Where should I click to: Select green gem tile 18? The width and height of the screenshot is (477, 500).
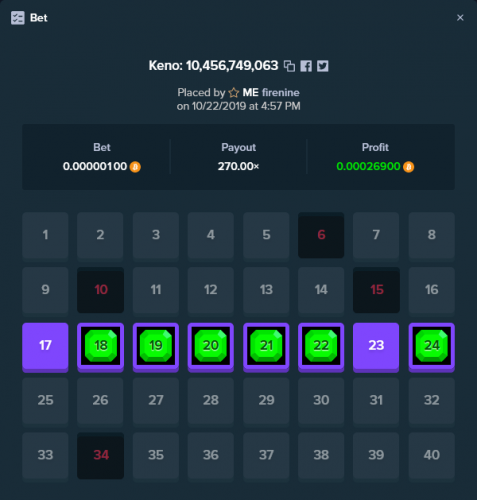pos(101,347)
